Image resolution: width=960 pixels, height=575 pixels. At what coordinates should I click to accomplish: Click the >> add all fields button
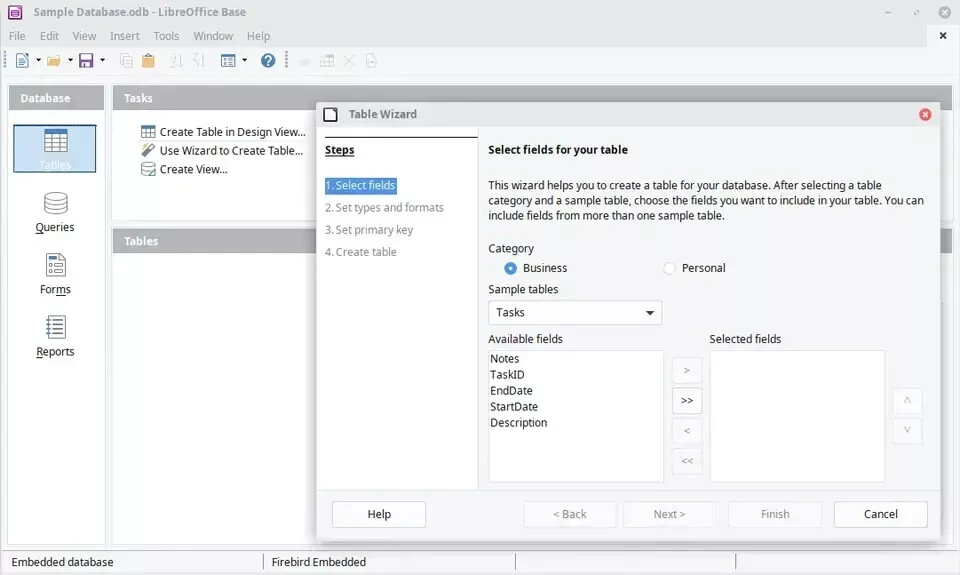pos(687,400)
